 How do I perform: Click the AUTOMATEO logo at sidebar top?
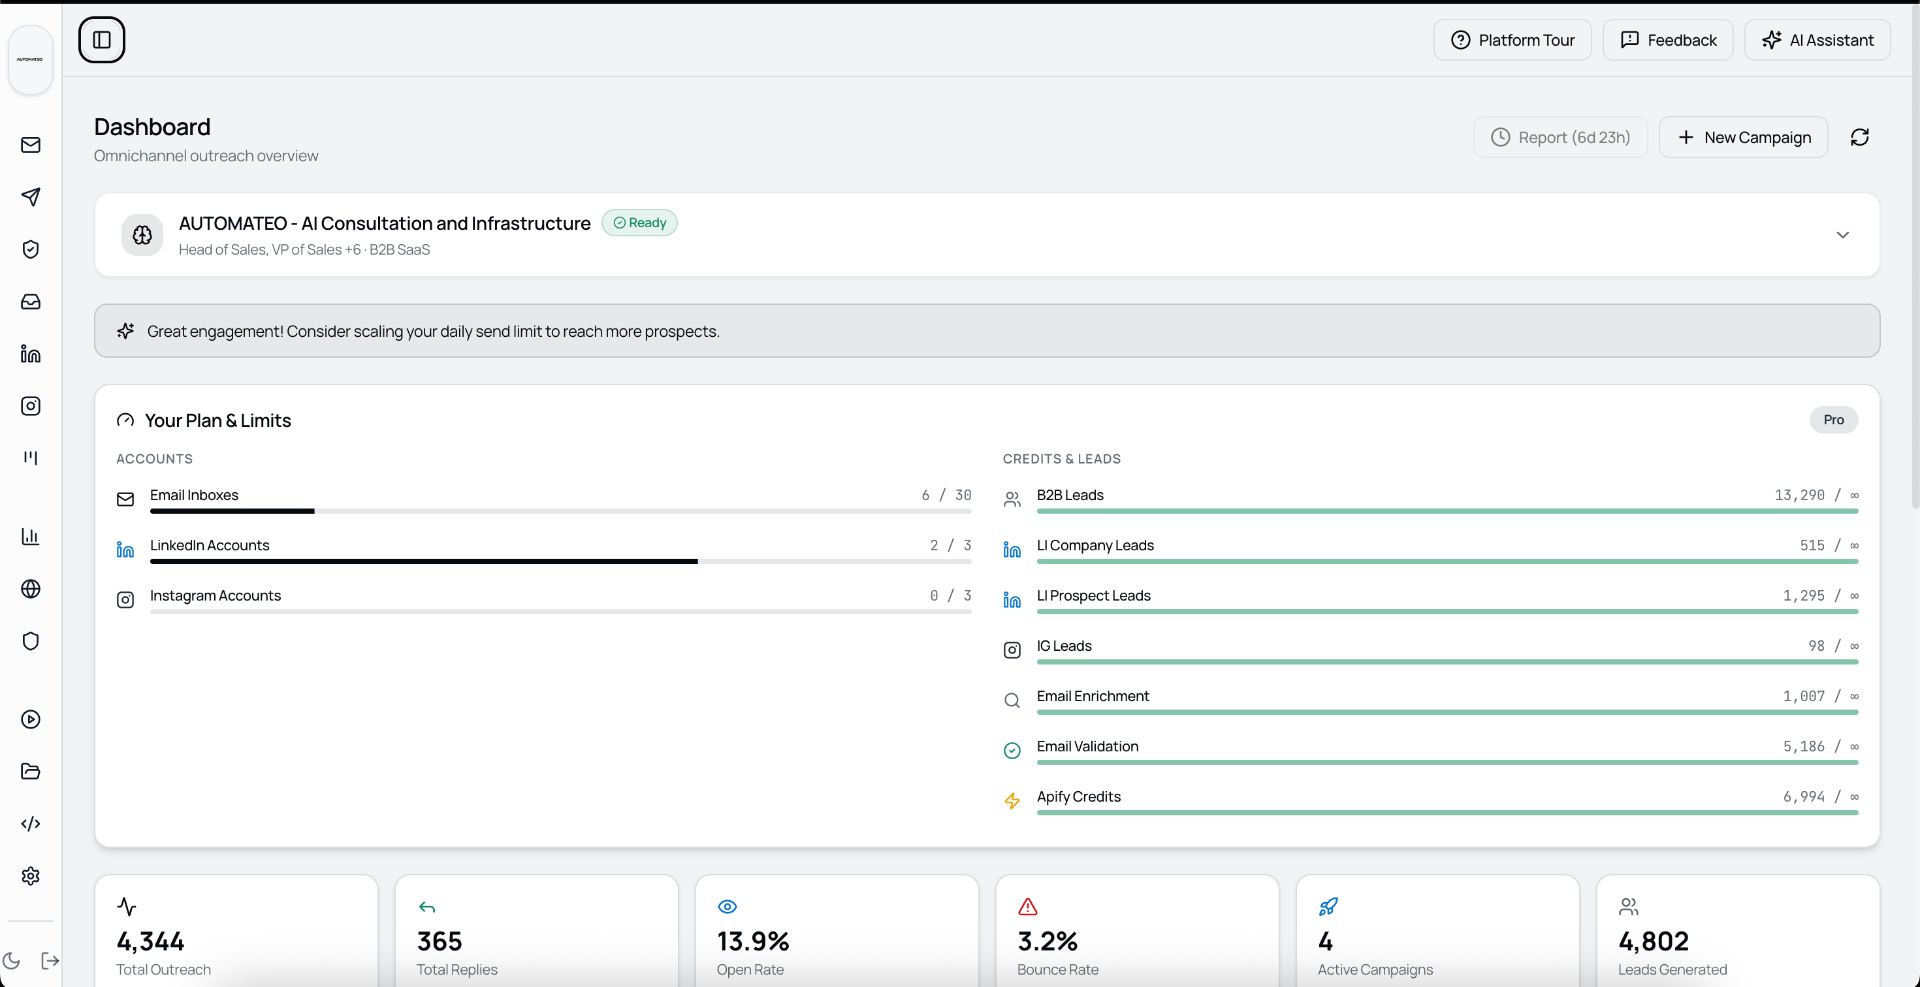30,60
